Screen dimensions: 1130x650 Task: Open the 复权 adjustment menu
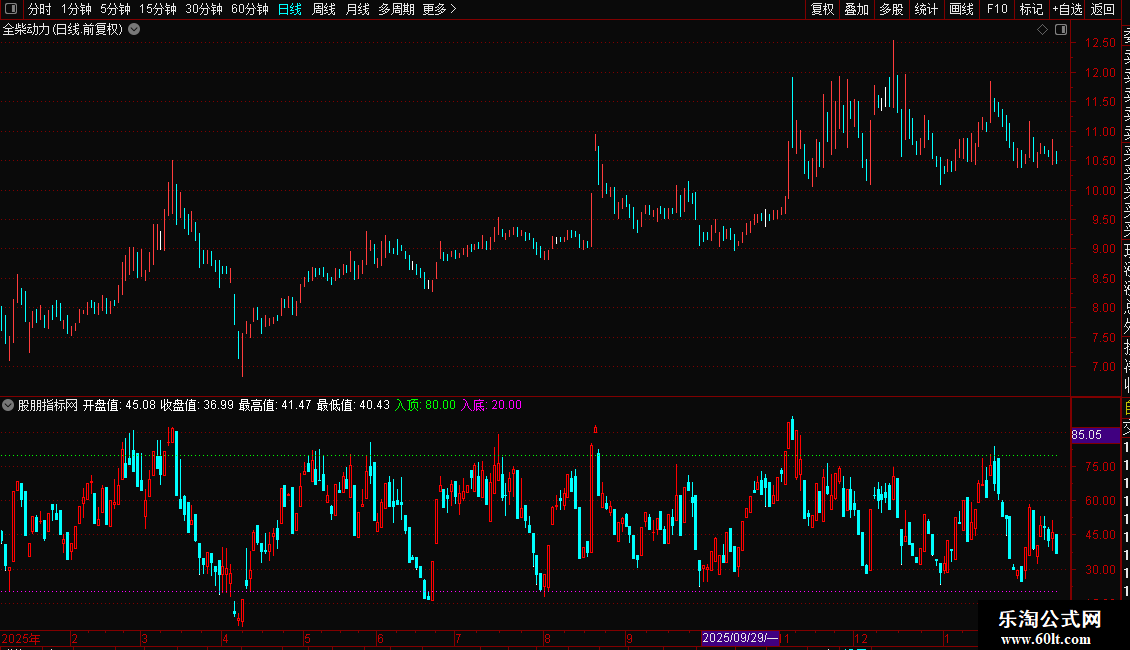pyautogui.click(x=822, y=9)
